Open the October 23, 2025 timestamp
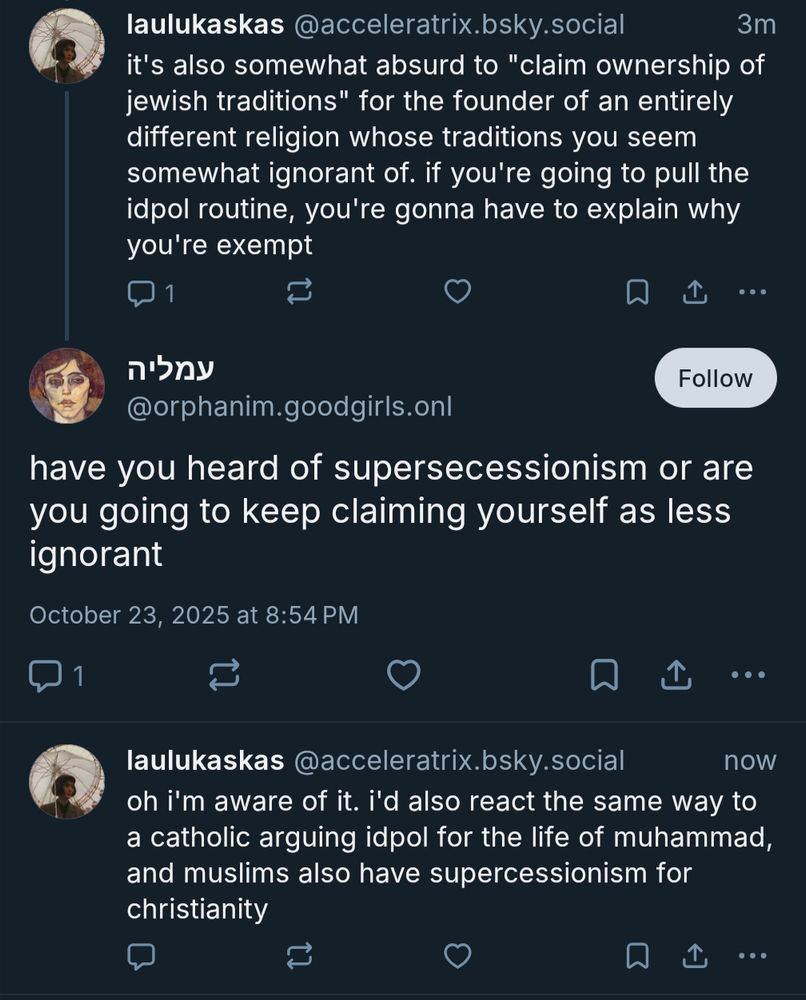 (193, 615)
